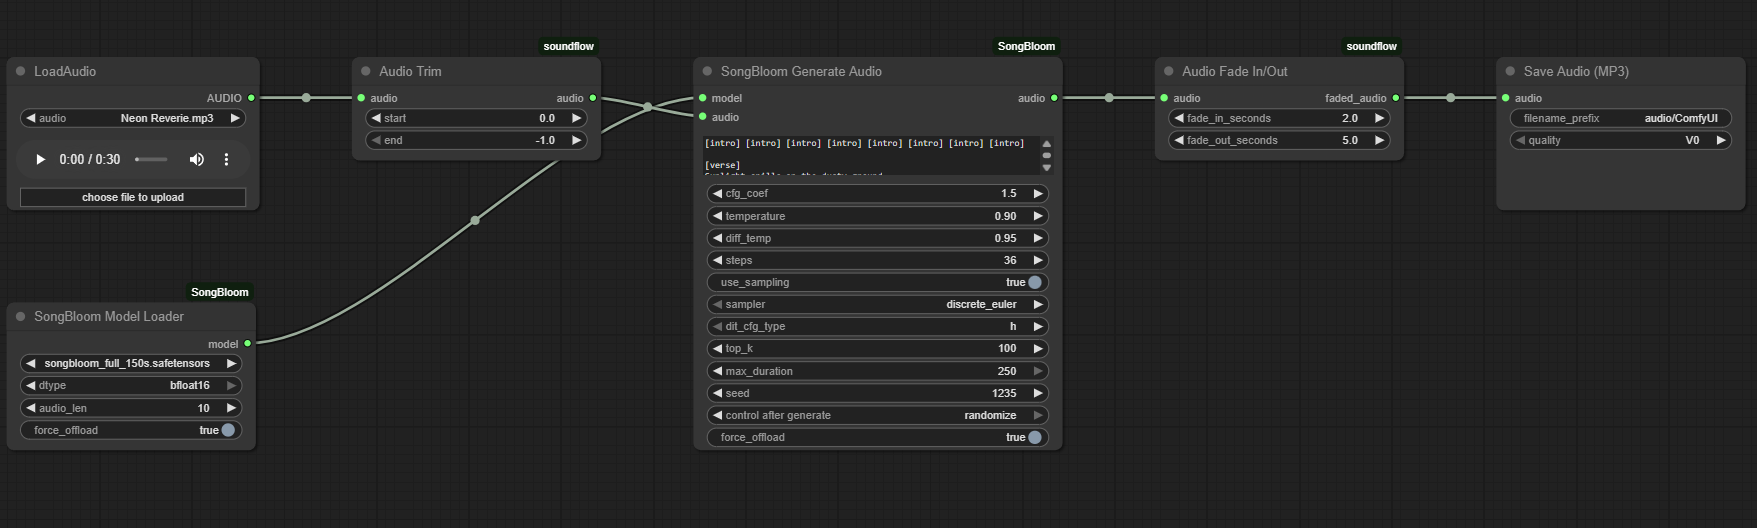Collapse the Audio Trim node
This screenshot has height=528, width=1757.
tap(366, 71)
